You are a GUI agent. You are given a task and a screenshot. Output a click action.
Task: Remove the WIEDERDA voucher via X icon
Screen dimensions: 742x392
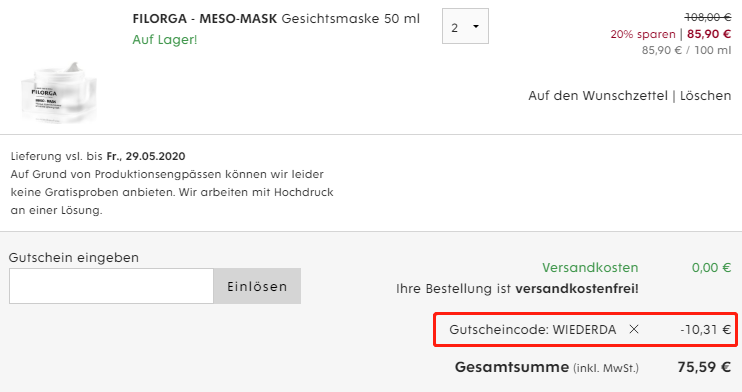634,330
